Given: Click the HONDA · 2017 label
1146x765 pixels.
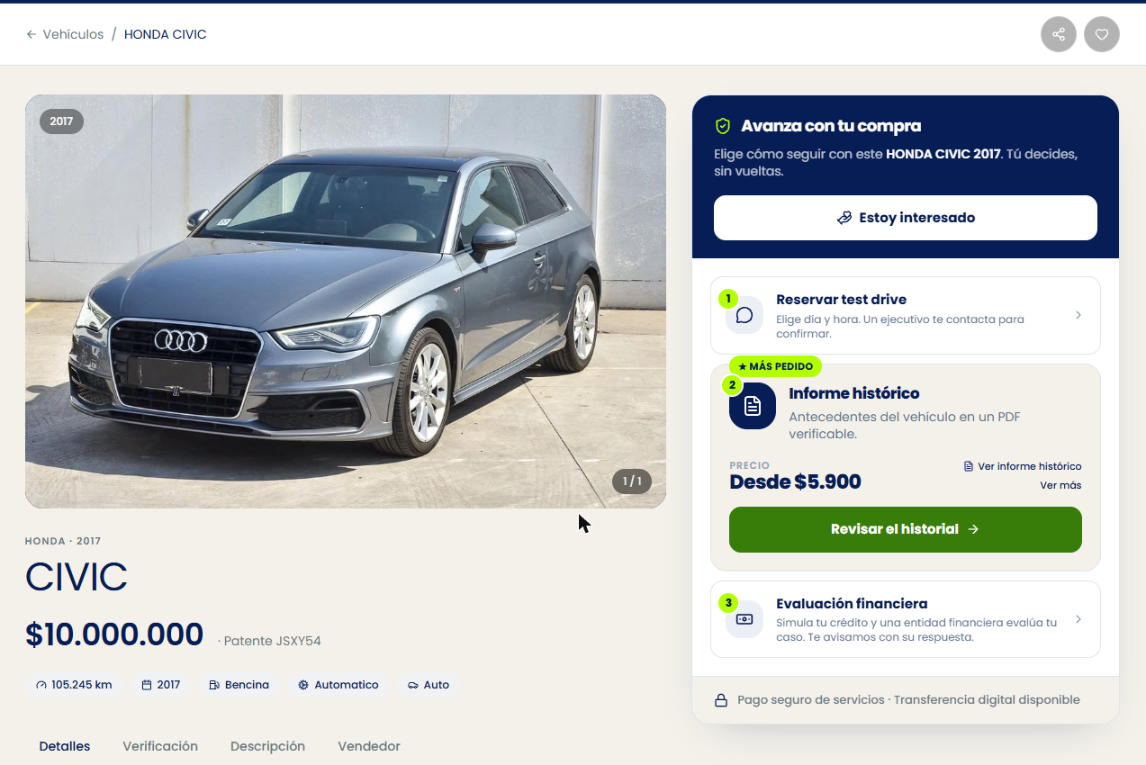Looking at the screenshot, I should 63,541.
